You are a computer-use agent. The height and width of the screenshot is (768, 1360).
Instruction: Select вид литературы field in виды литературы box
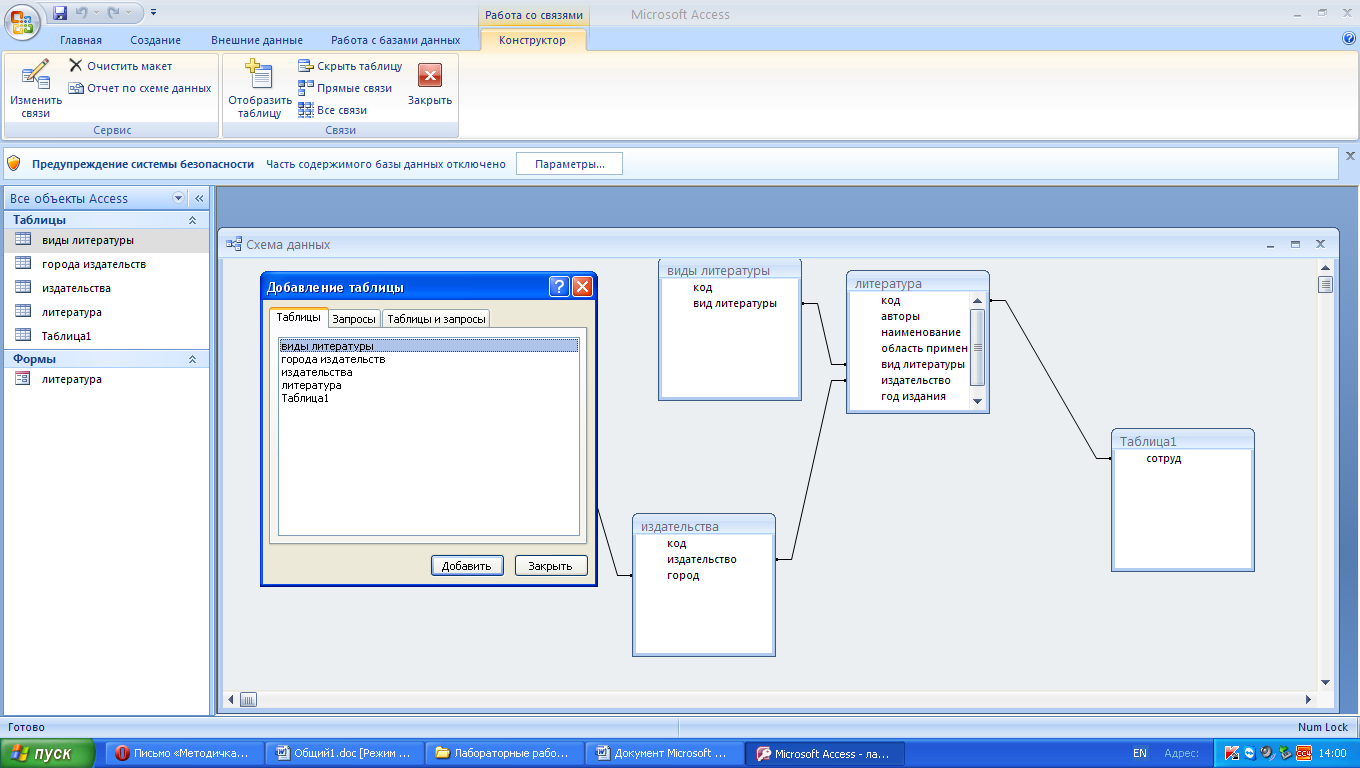735,303
